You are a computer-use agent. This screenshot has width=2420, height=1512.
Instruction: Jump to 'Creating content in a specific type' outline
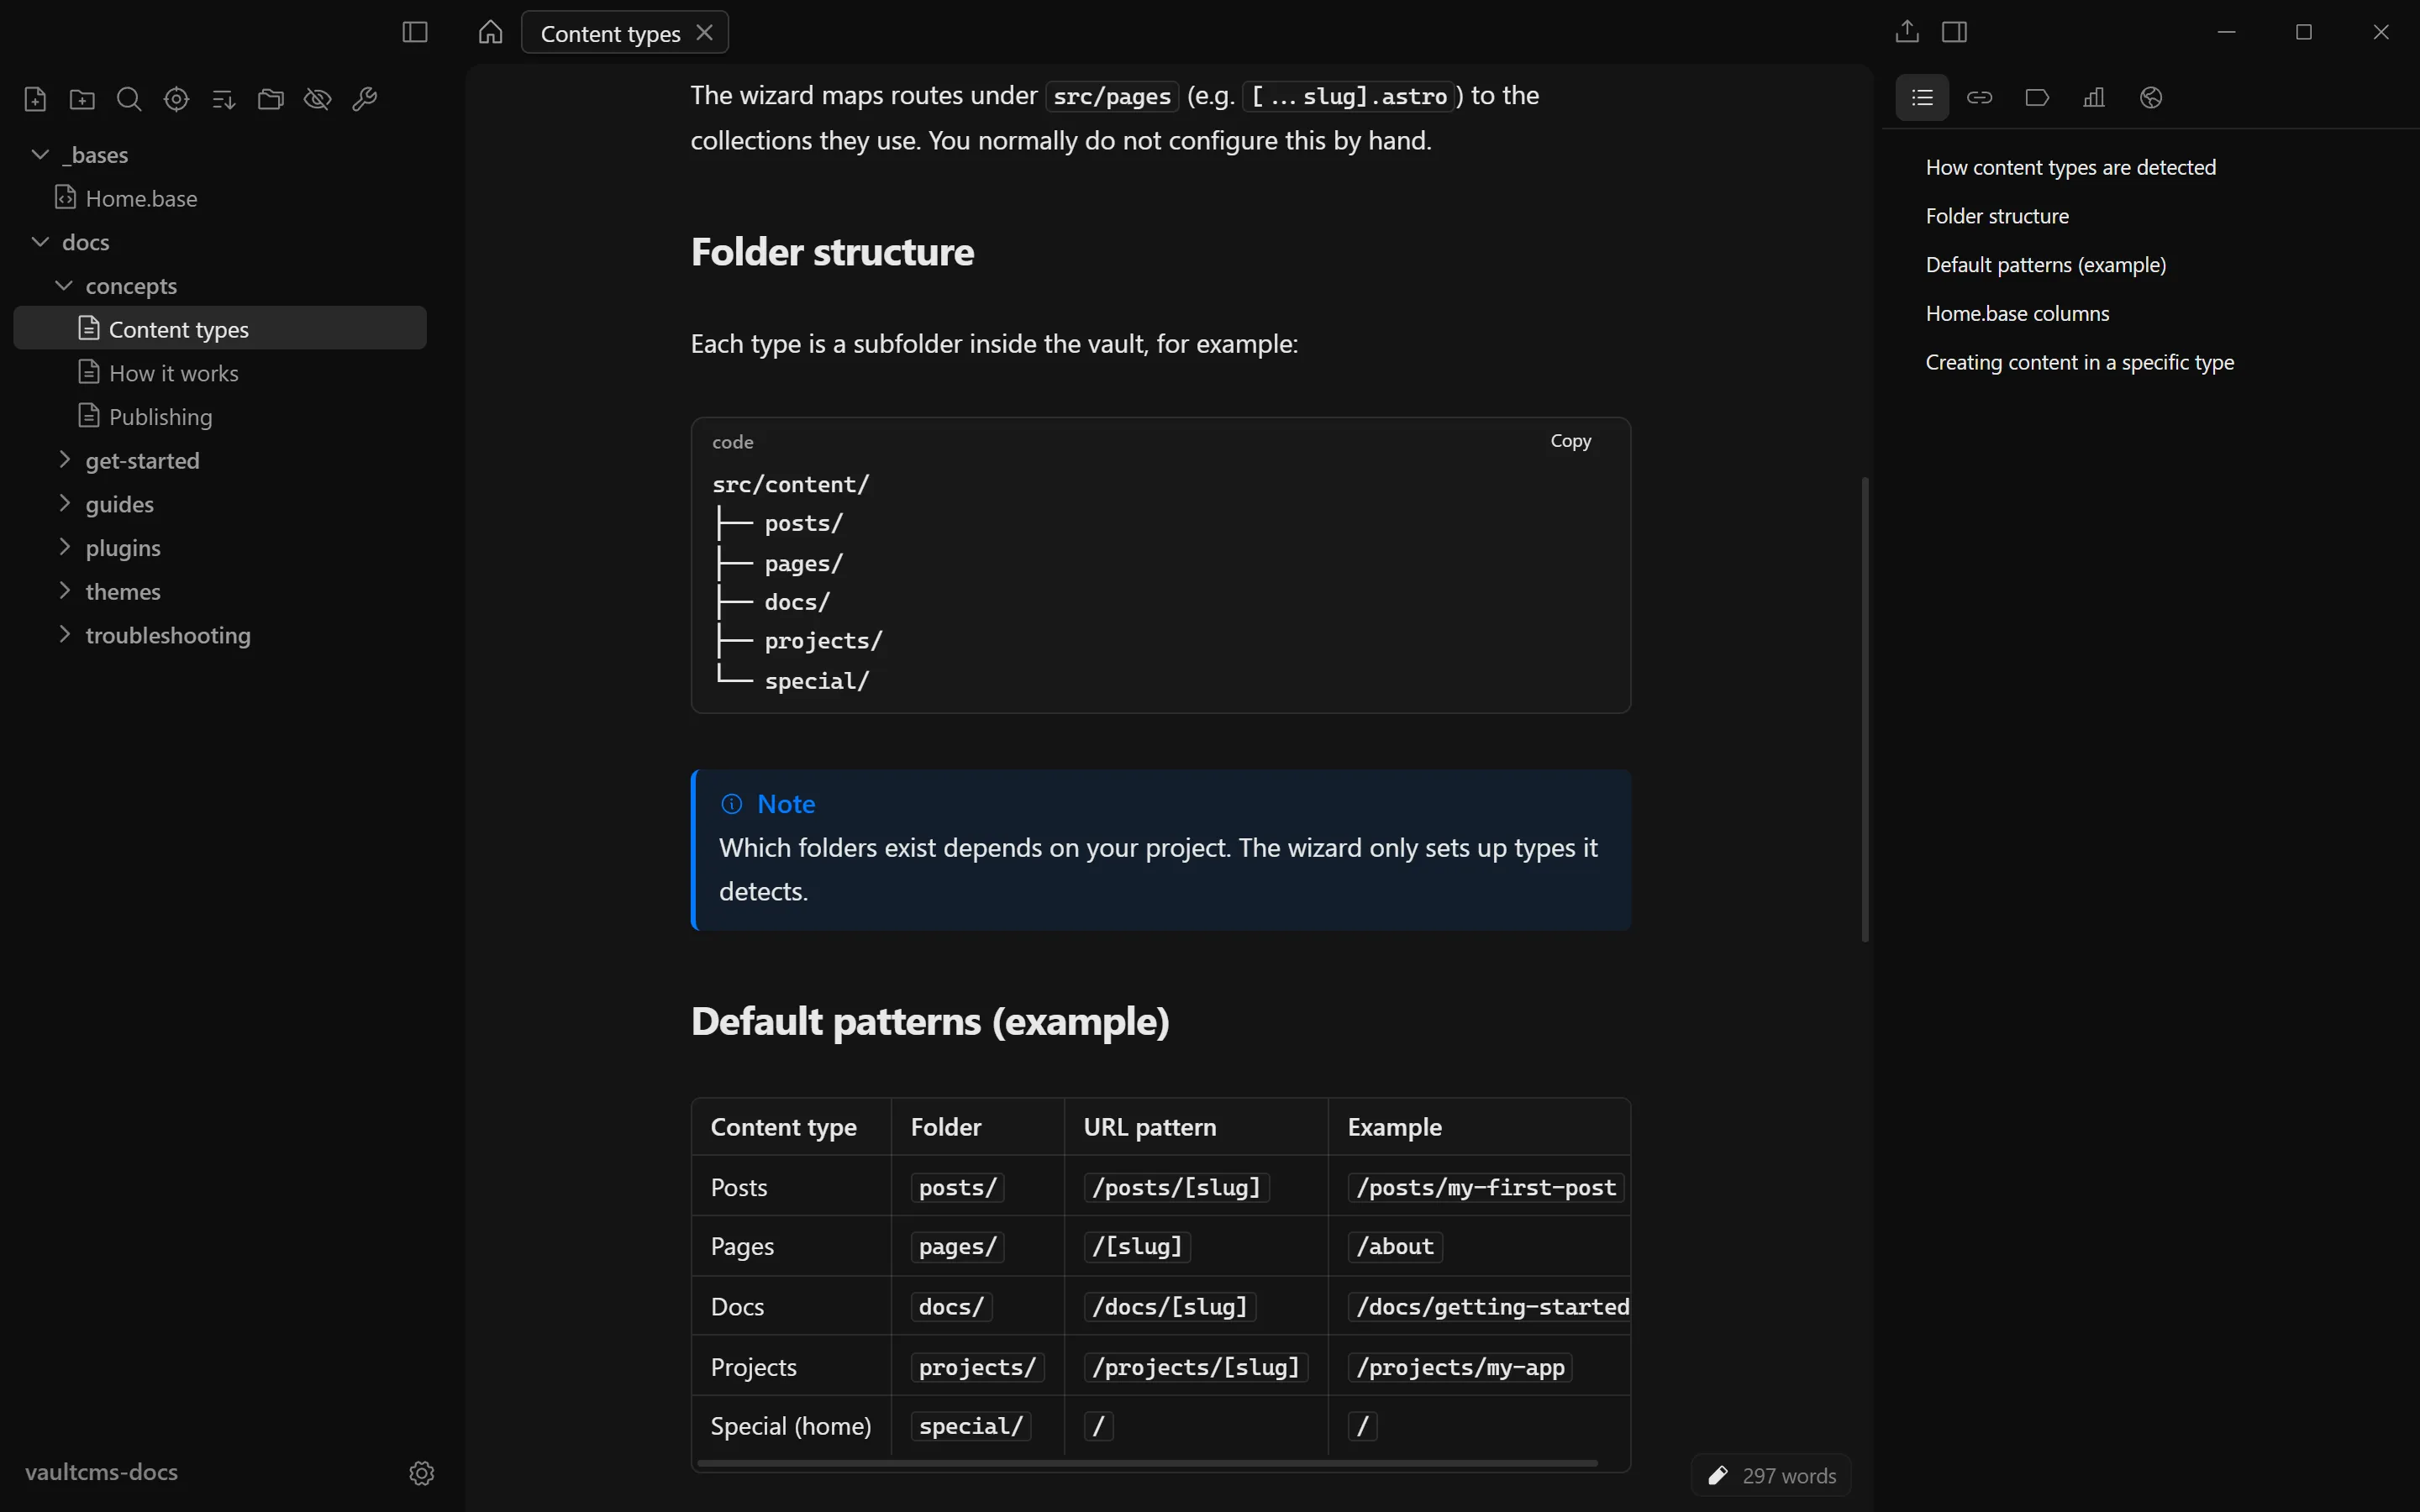(x=2079, y=362)
